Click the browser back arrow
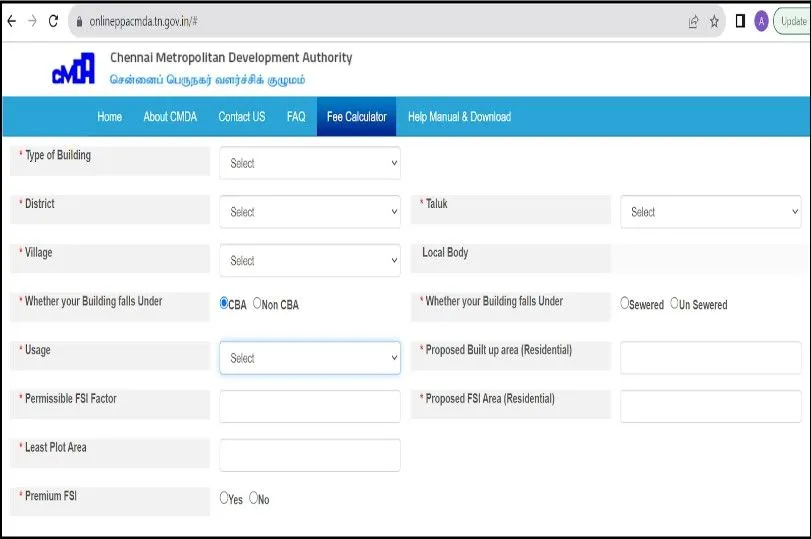 coord(11,21)
